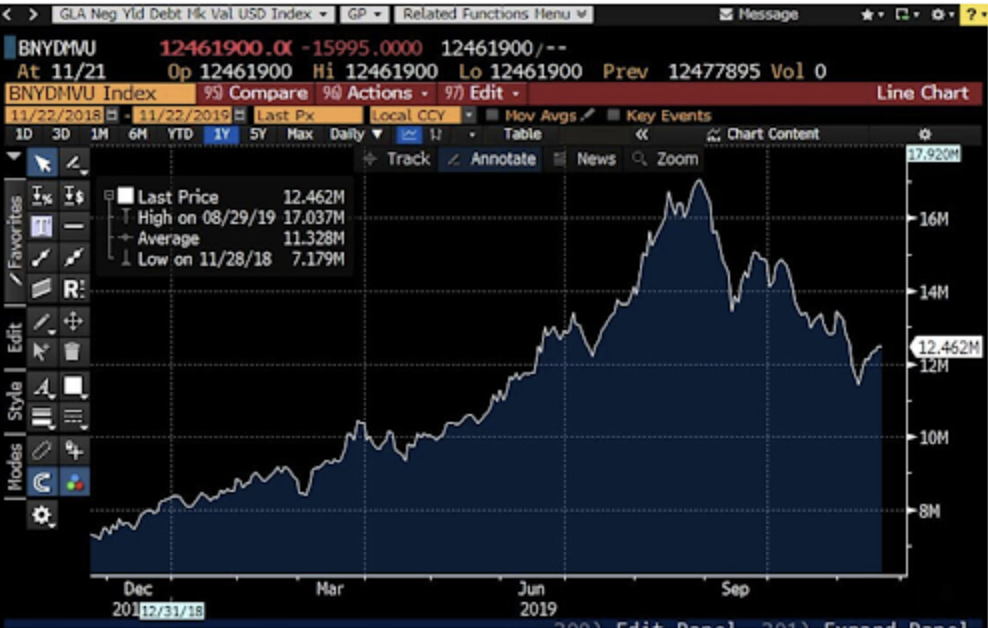Open the Related Functions Menu dropdown

493,14
